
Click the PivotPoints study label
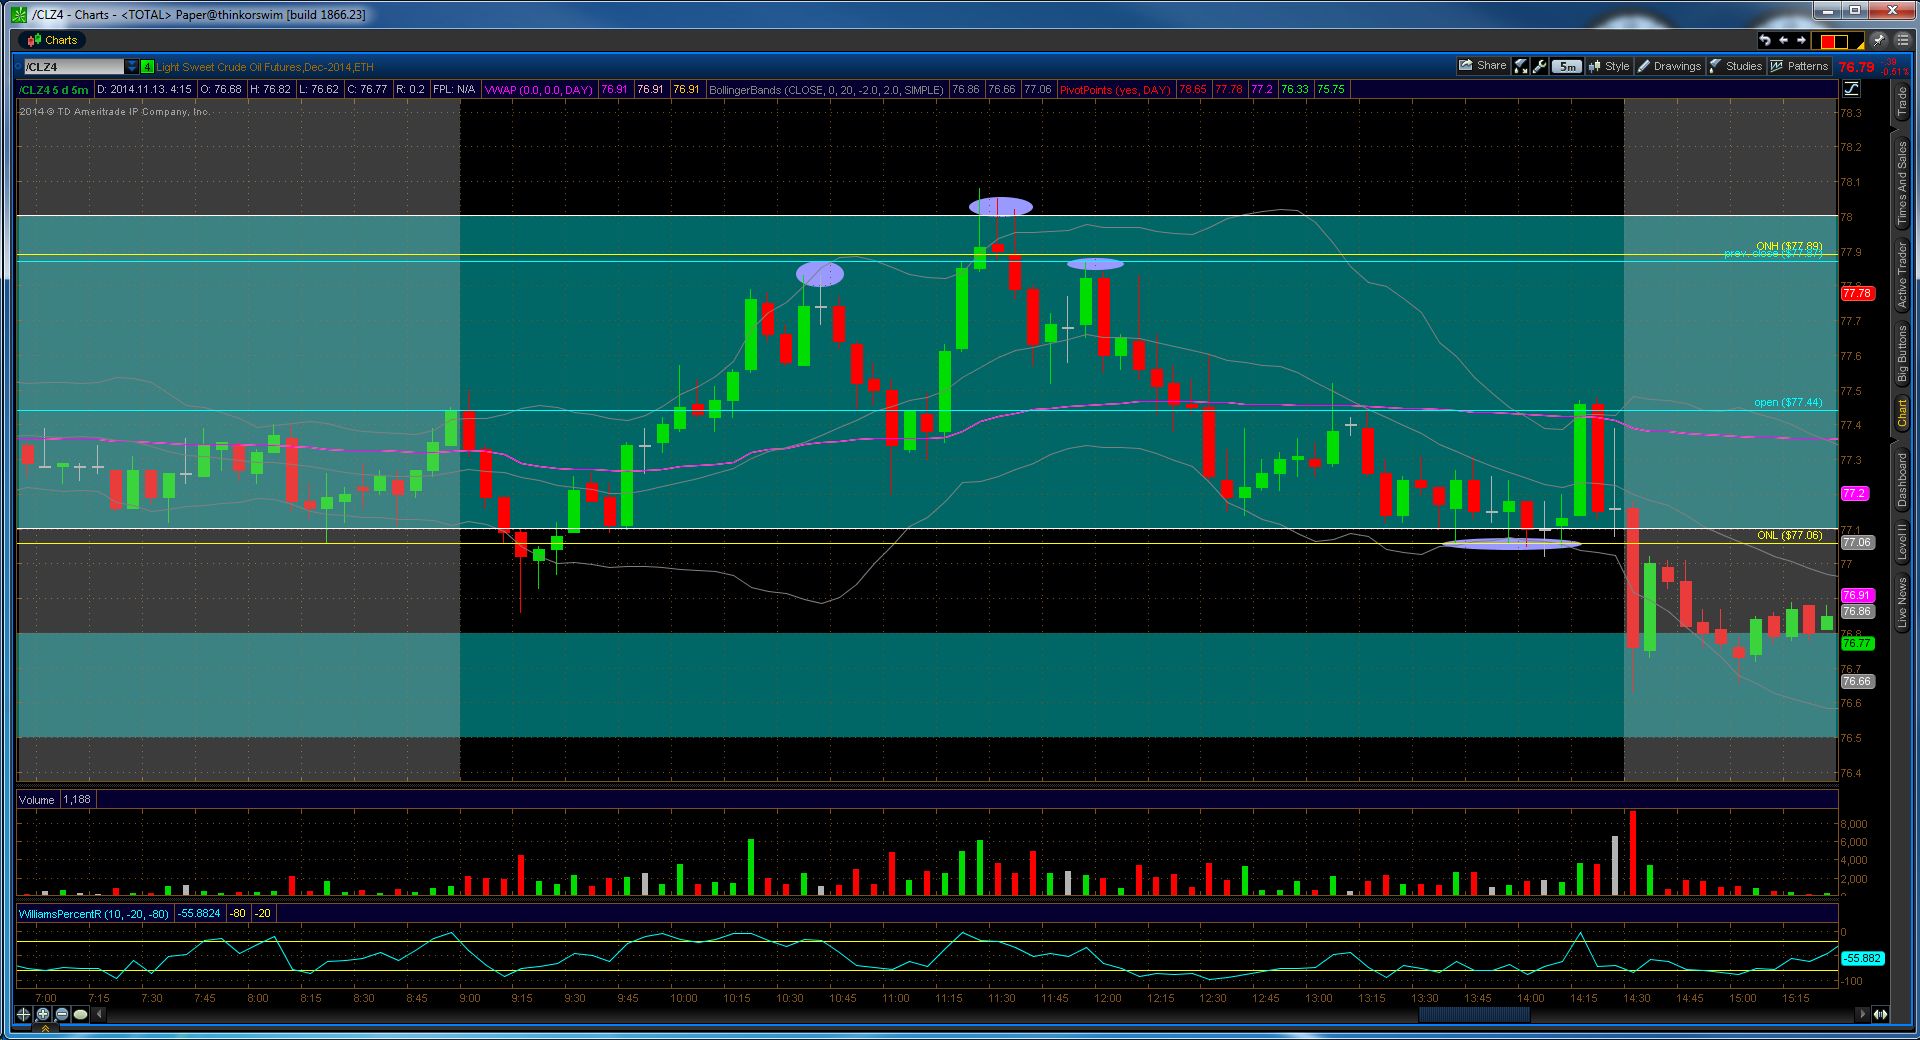pos(1115,90)
